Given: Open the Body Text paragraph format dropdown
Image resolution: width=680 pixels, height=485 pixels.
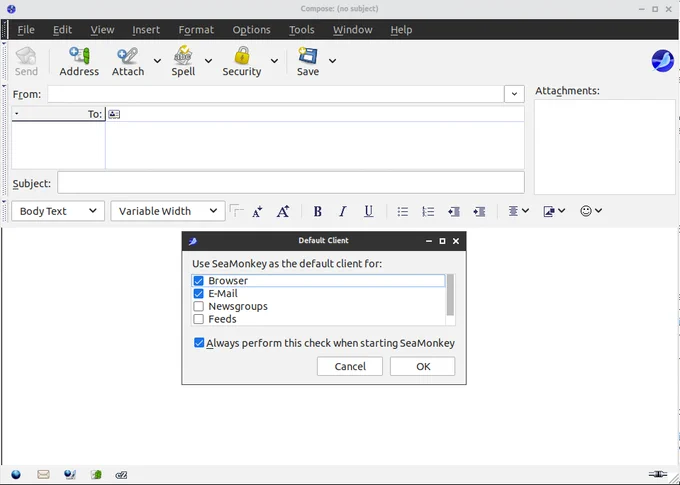Looking at the screenshot, I should pyautogui.click(x=58, y=211).
